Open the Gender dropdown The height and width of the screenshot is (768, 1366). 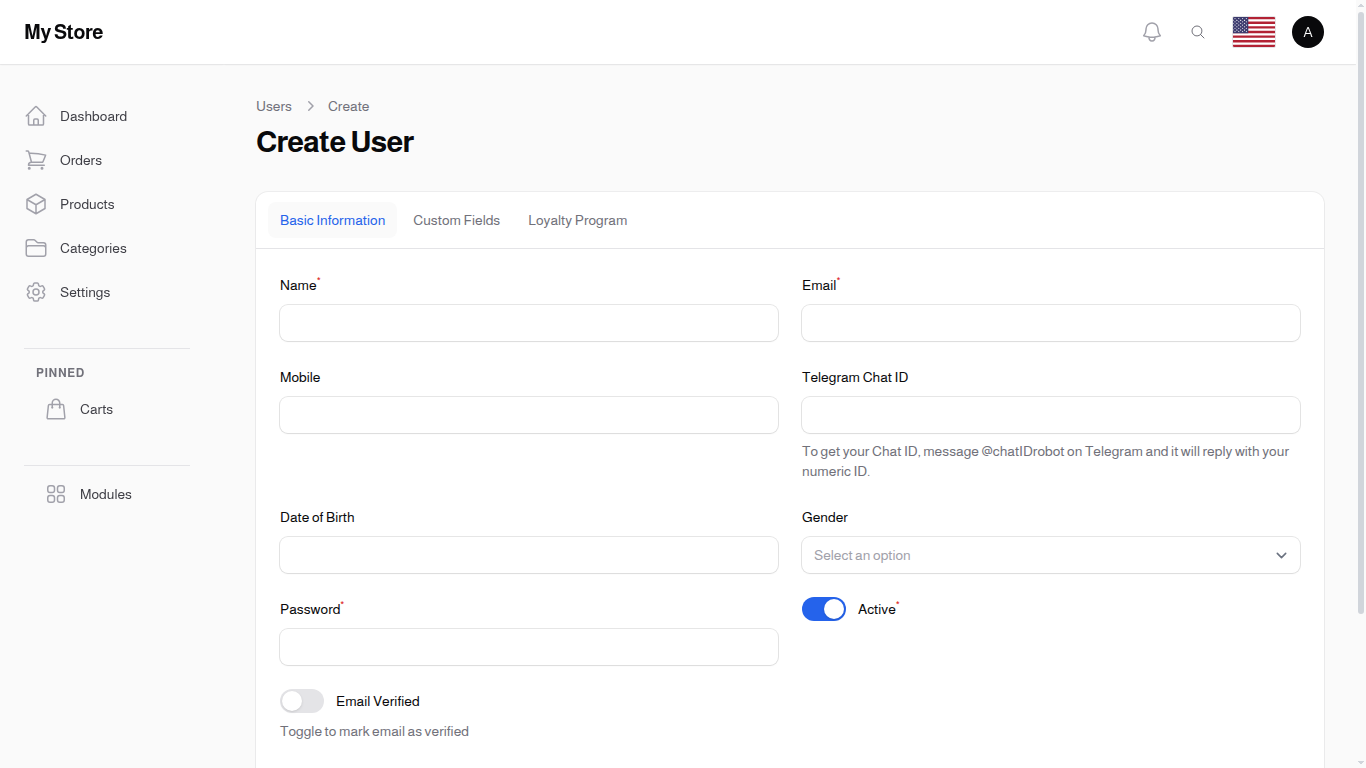1050,555
